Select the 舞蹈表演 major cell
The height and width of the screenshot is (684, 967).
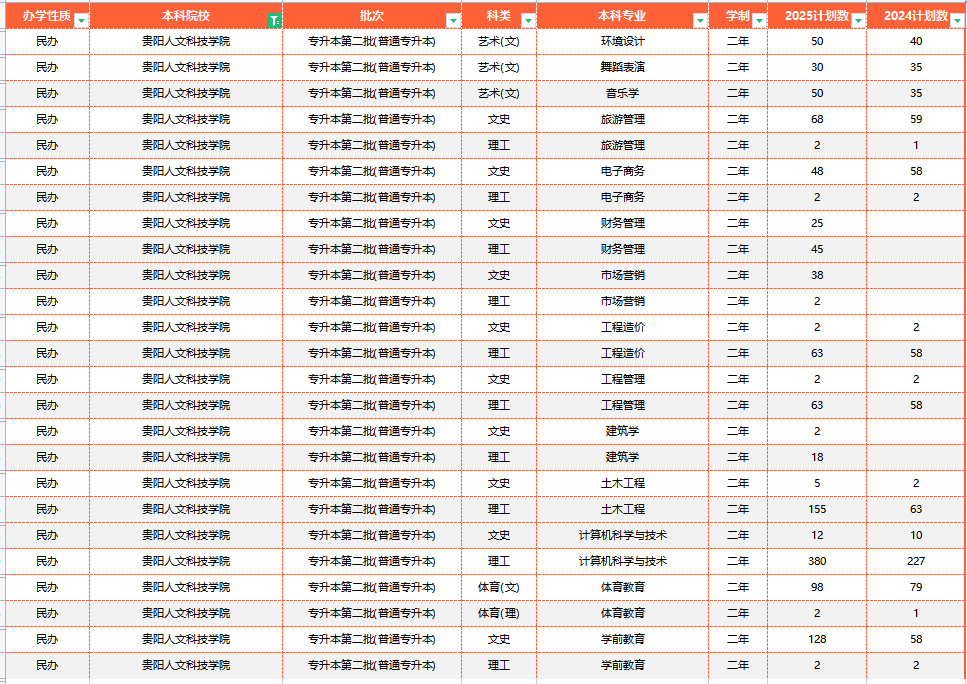(622, 67)
